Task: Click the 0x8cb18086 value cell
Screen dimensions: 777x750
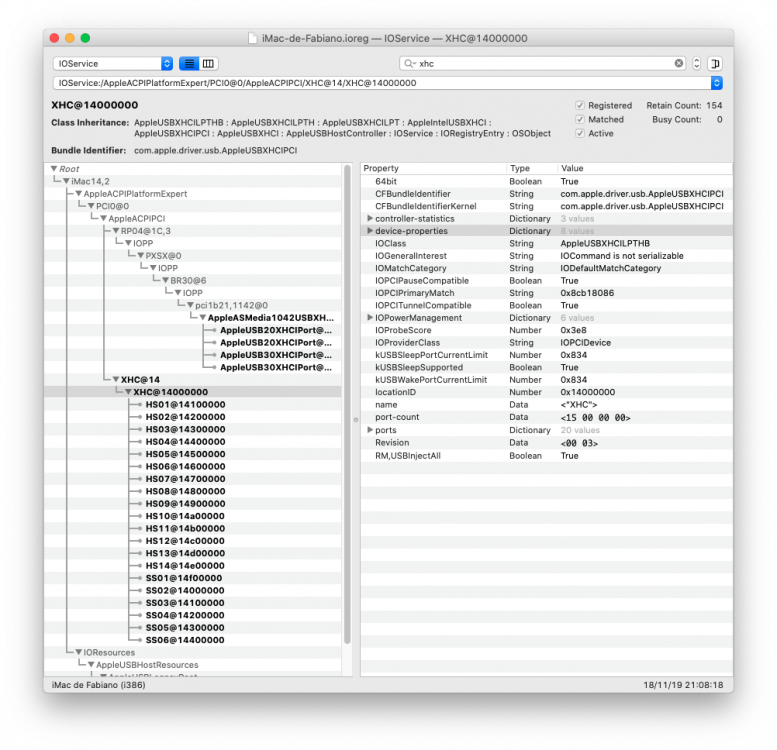Action: (x=587, y=293)
